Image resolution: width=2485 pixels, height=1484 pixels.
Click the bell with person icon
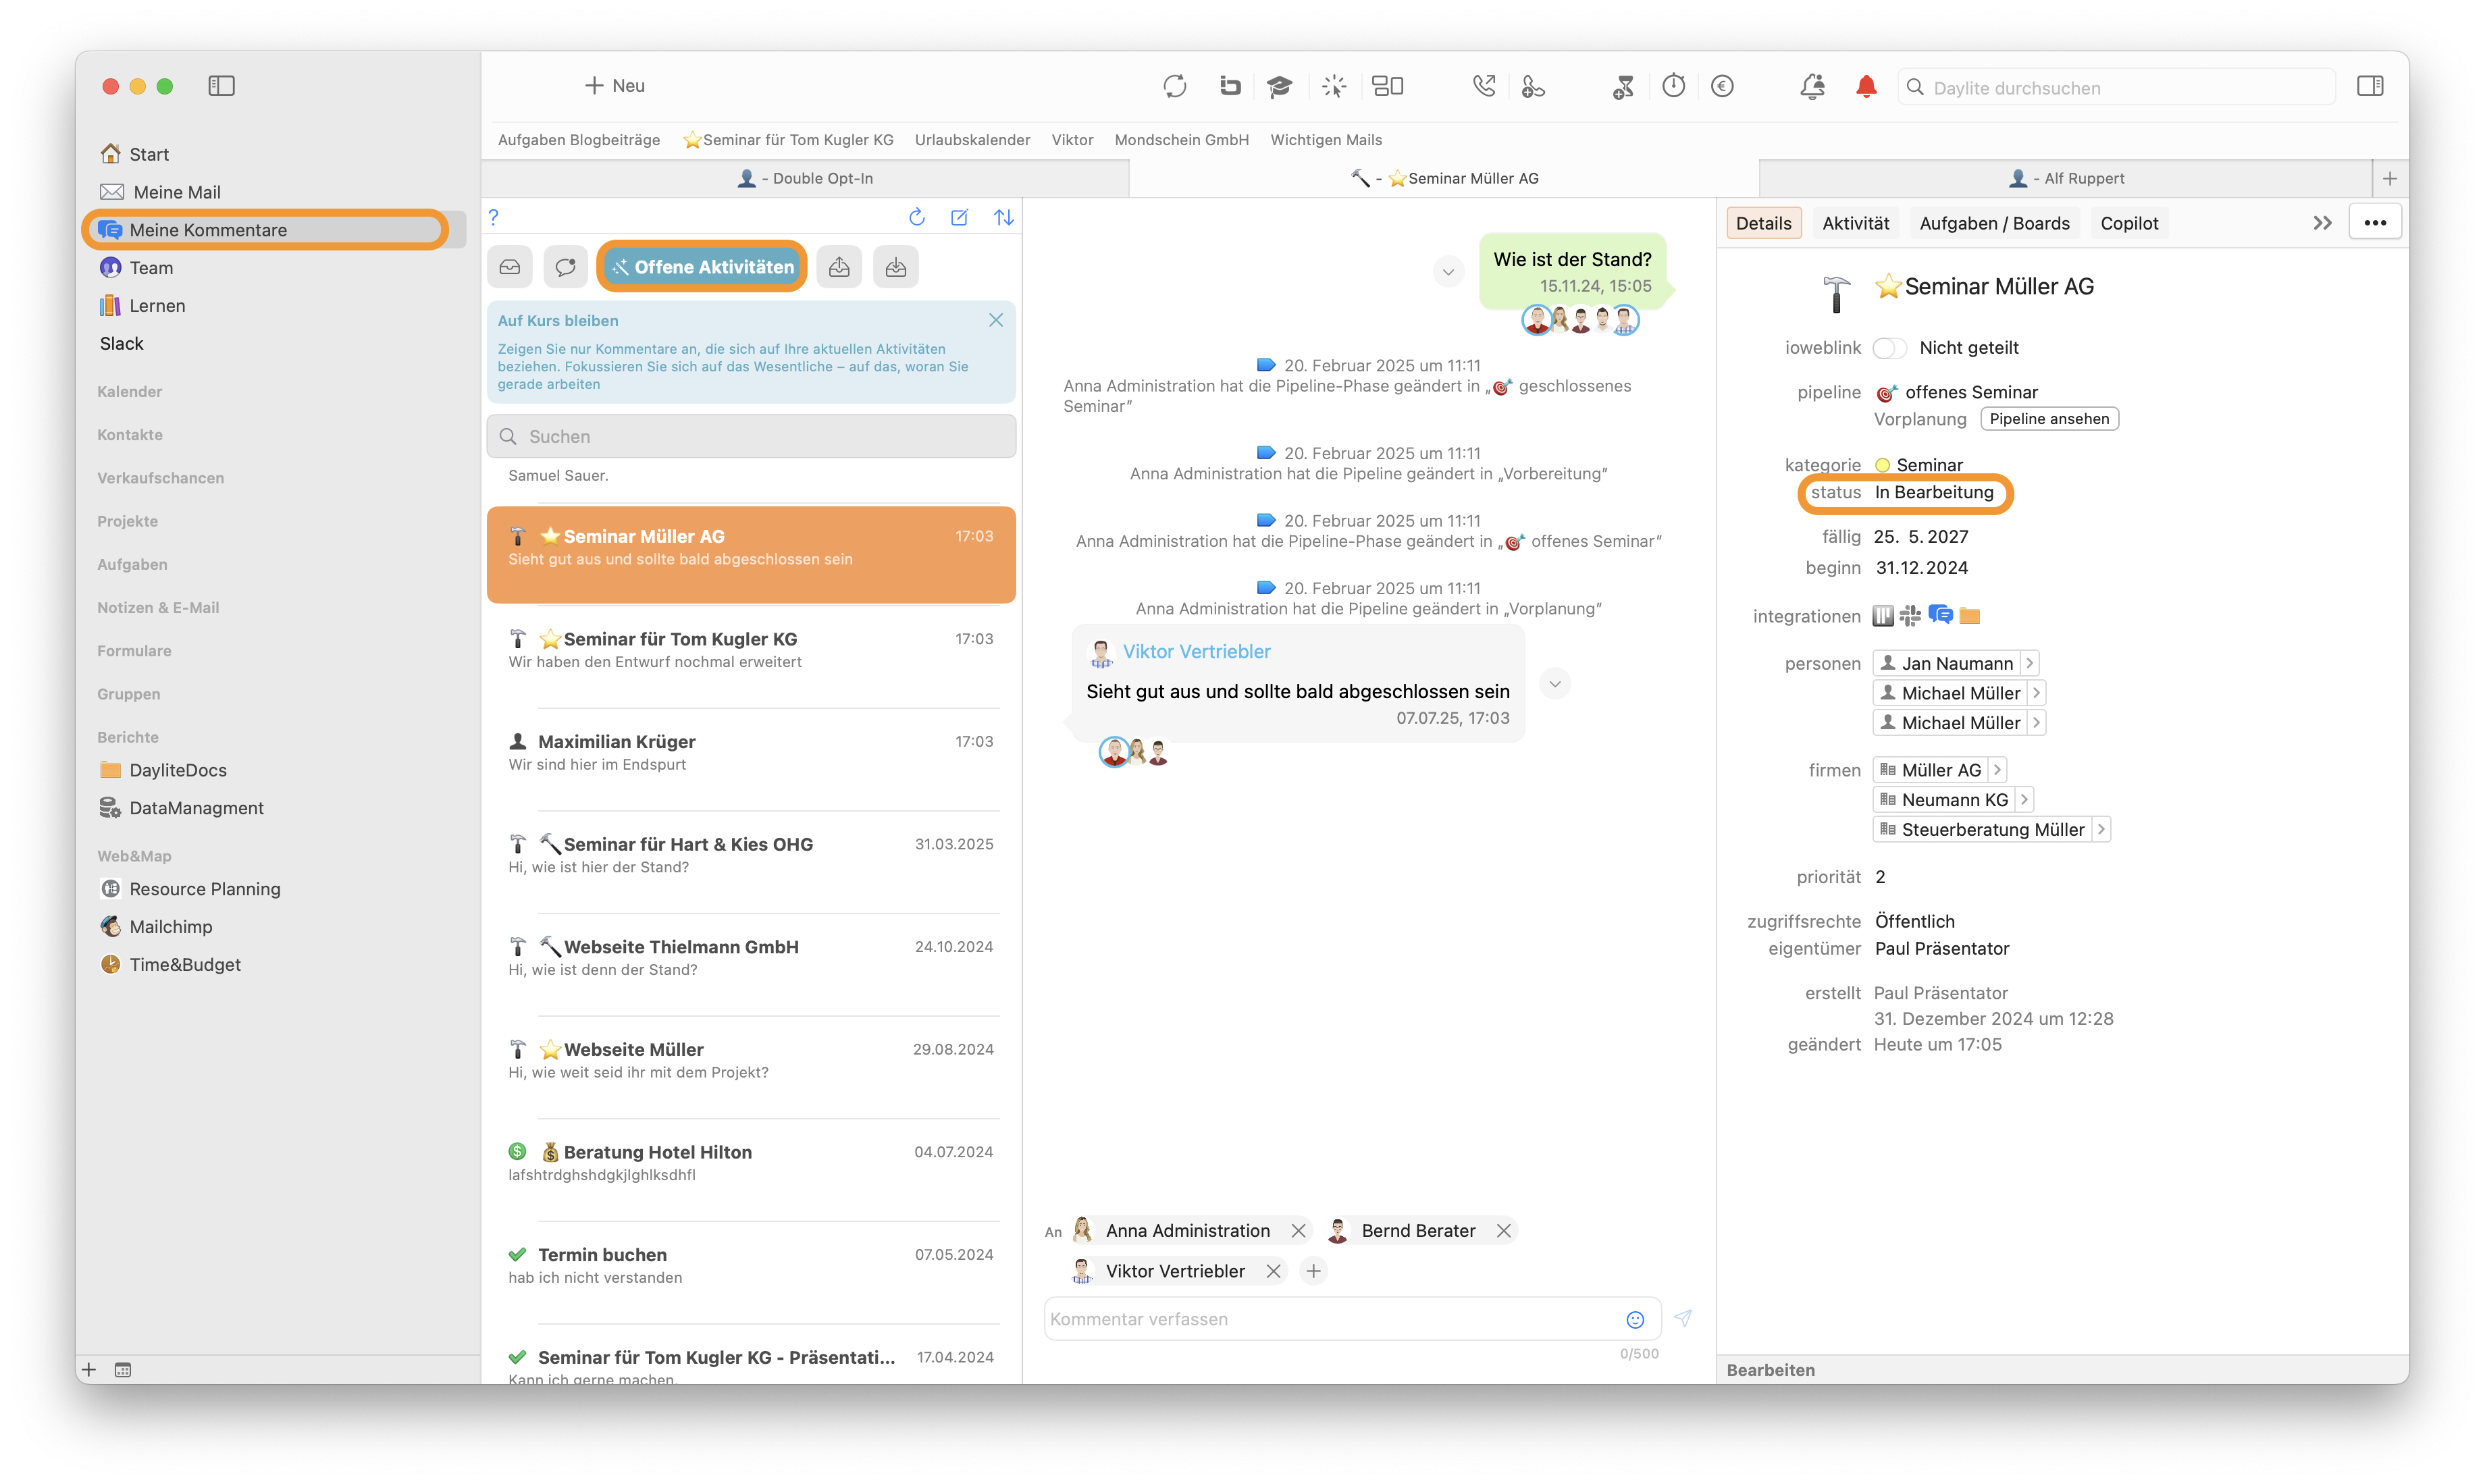pos(1812,86)
